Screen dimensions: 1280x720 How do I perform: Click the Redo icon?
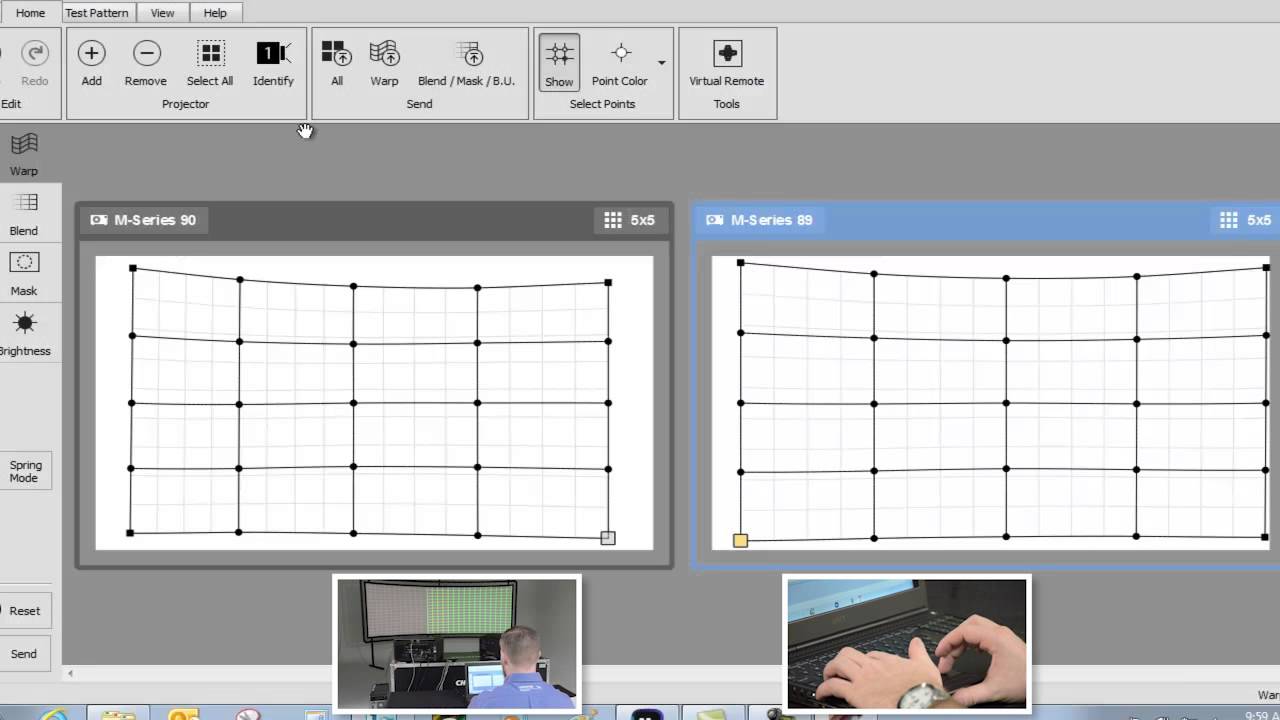(x=35, y=54)
